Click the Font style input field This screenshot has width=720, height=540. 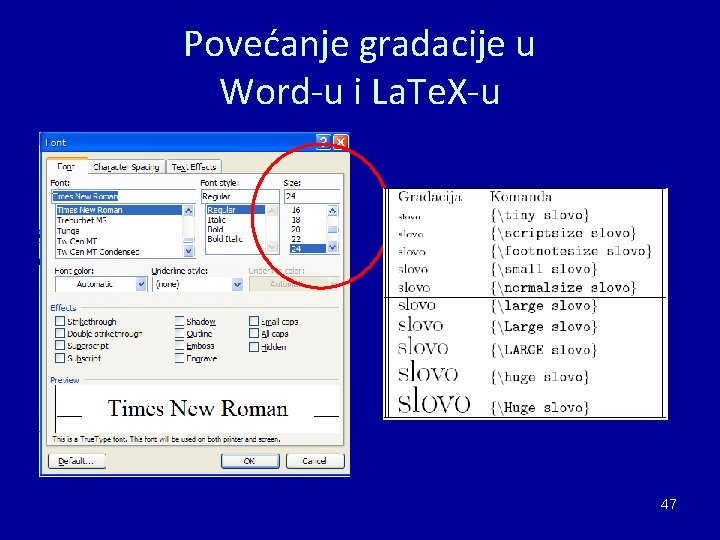[240, 196]
